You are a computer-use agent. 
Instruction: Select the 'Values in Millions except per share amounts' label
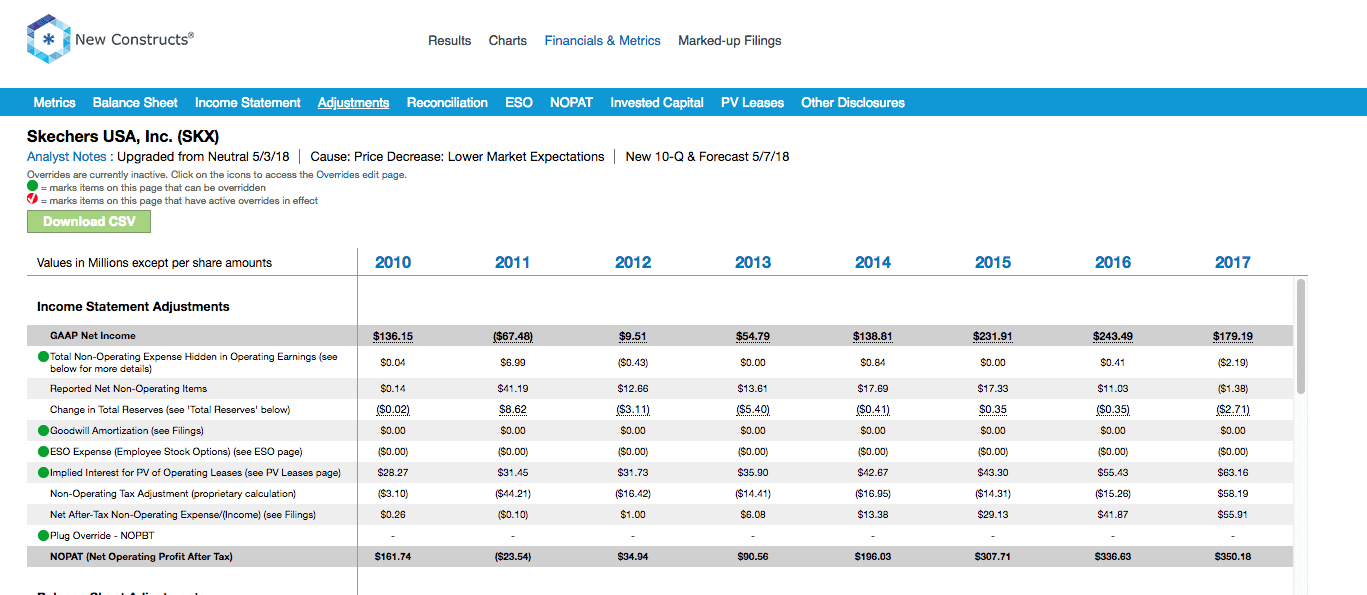(x=155, y=263)
